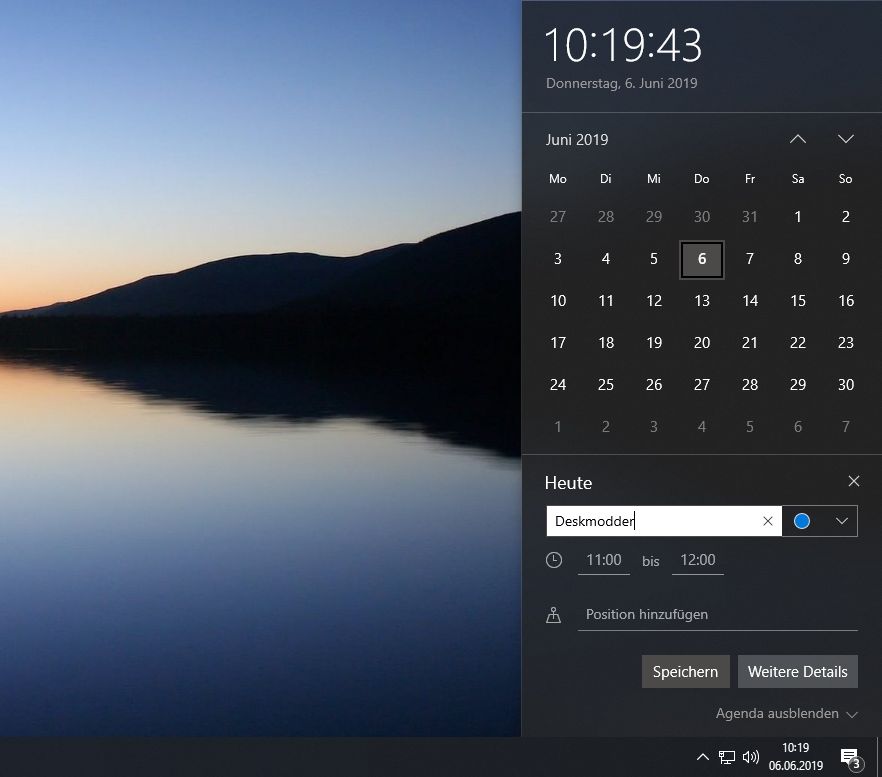This screenshot has width=882, height=777.
Task: Click the Juni 2019 month header
Action: 577,140
